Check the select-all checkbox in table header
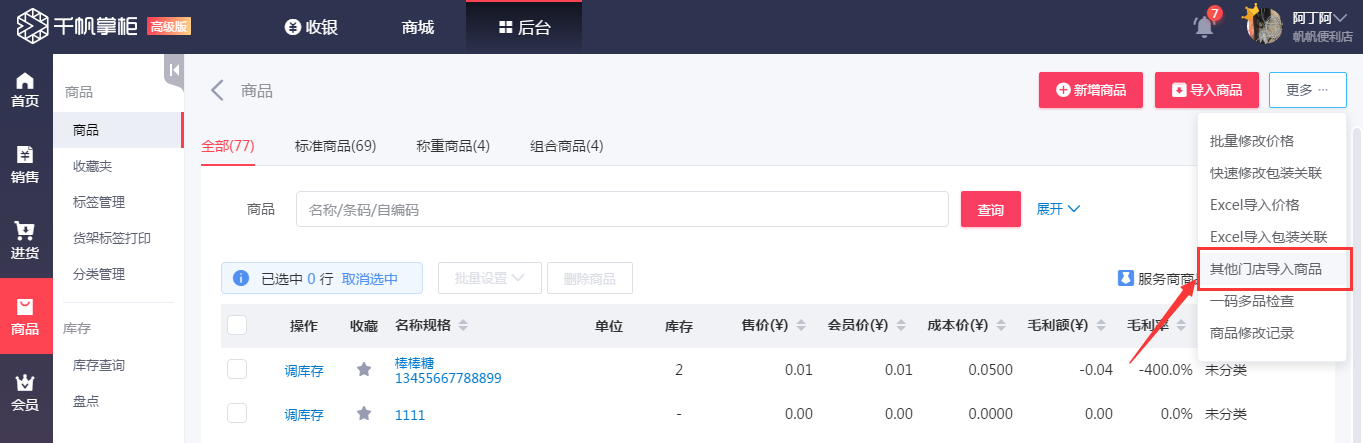 click(237, 325)
